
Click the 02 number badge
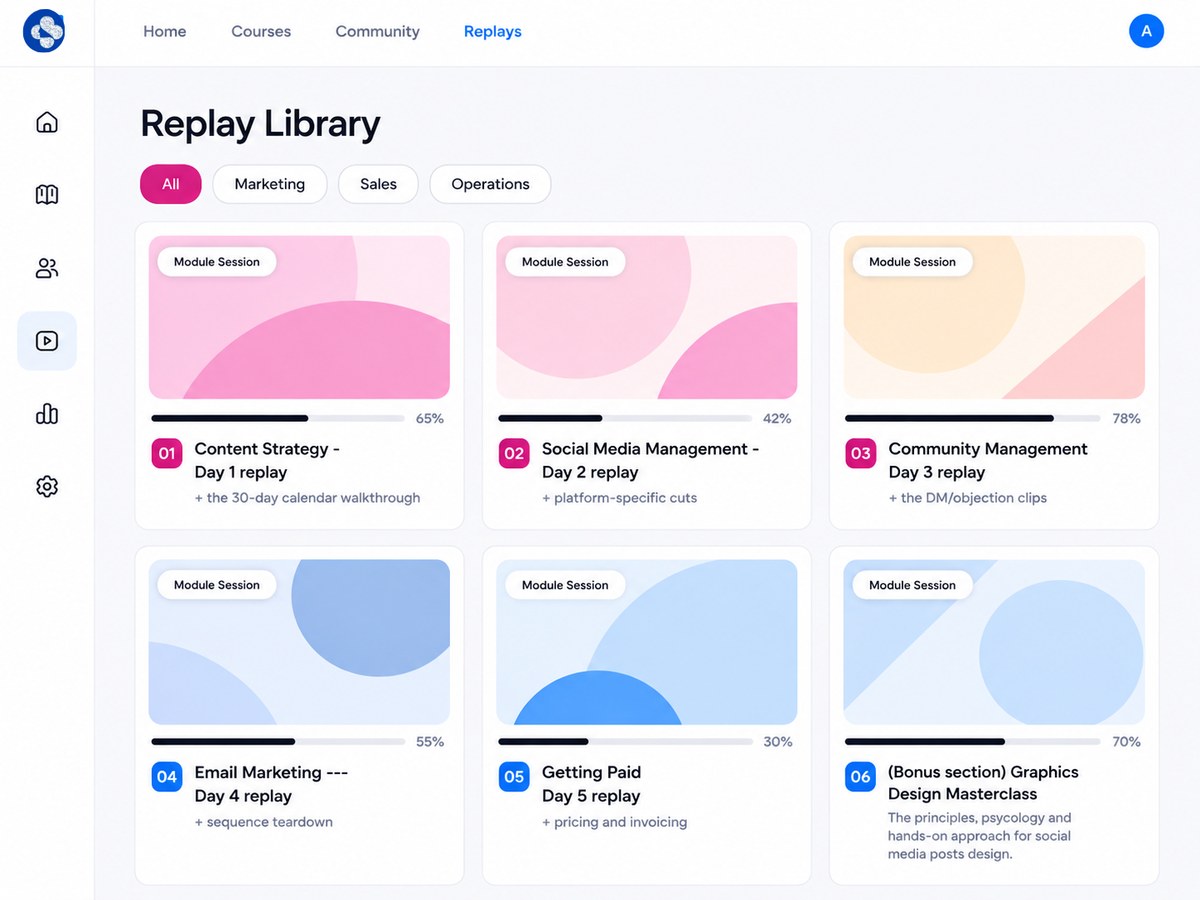[x=514, y=453]
